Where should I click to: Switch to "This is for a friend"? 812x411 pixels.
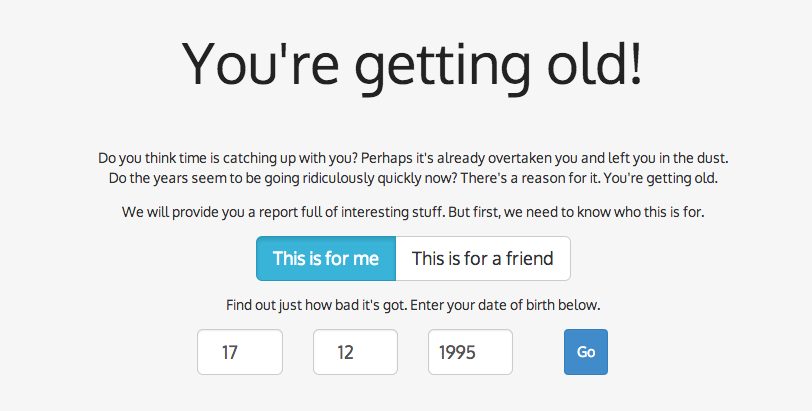pyautogui.click(x=482, y=258)
